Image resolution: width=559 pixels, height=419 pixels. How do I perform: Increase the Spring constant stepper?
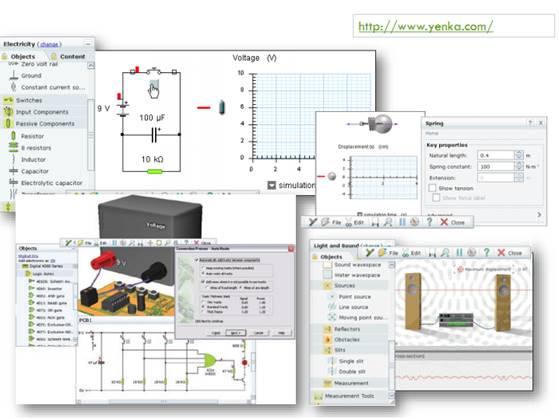tap(519, 164)
